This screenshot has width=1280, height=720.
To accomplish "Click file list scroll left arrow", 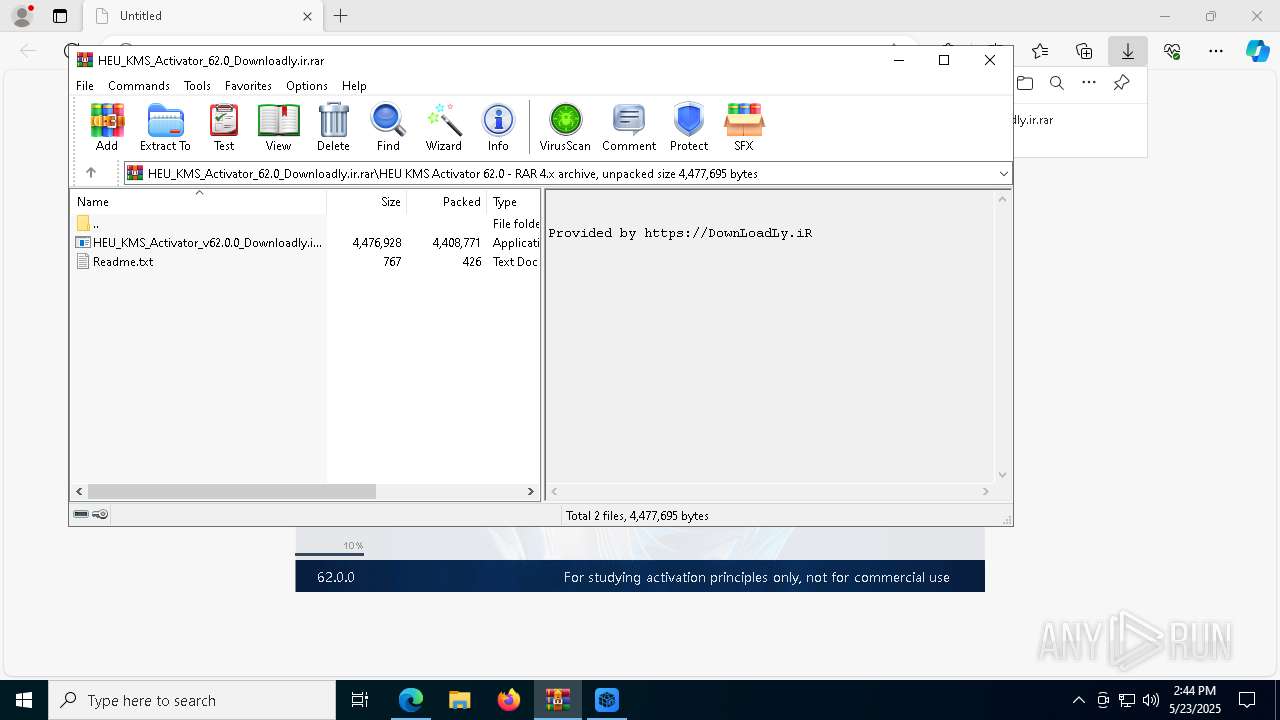I will coord(79,491).
